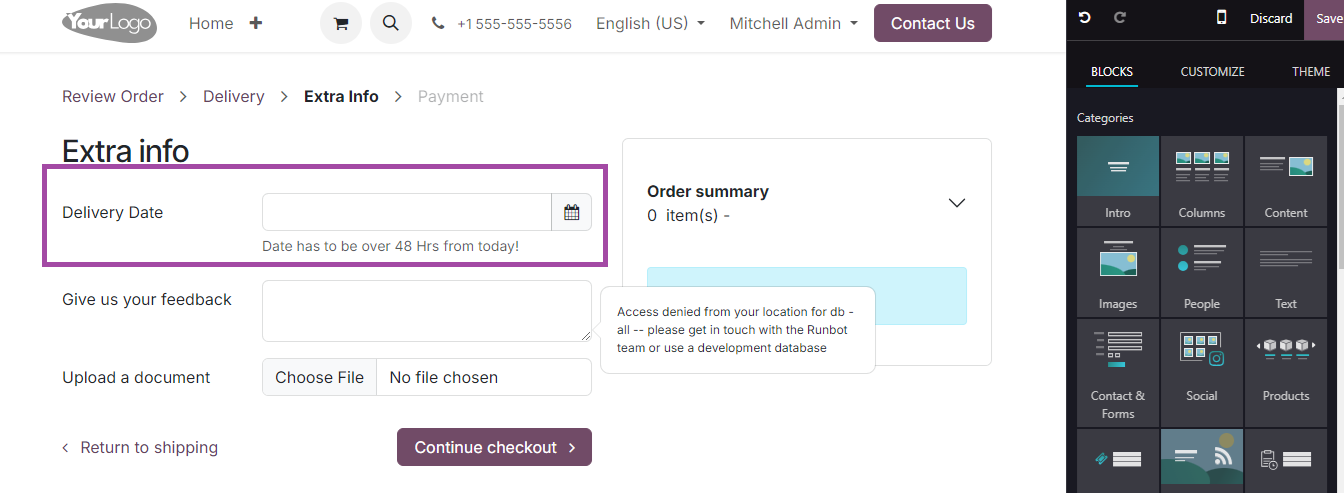Click the search magnifier icon
1344x493 pixels.
click(x=391, y=23)
